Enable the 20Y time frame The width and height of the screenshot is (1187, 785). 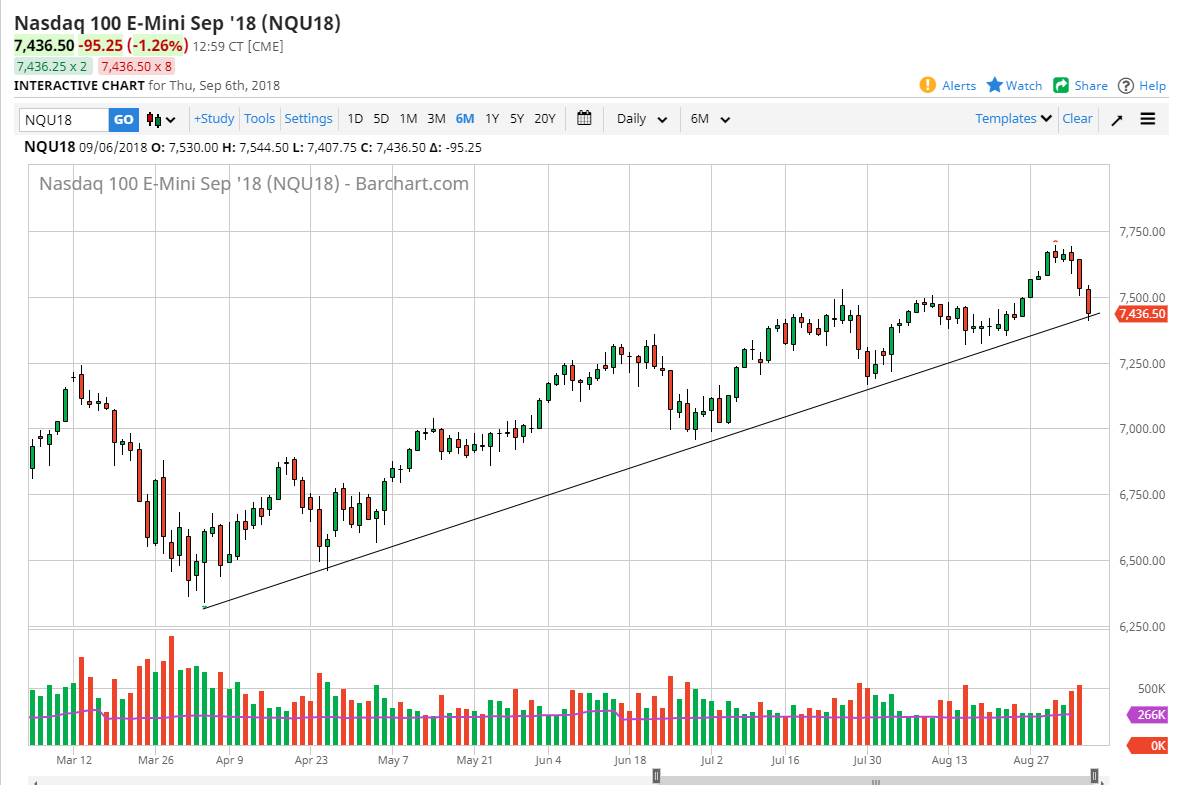[544, 119]
